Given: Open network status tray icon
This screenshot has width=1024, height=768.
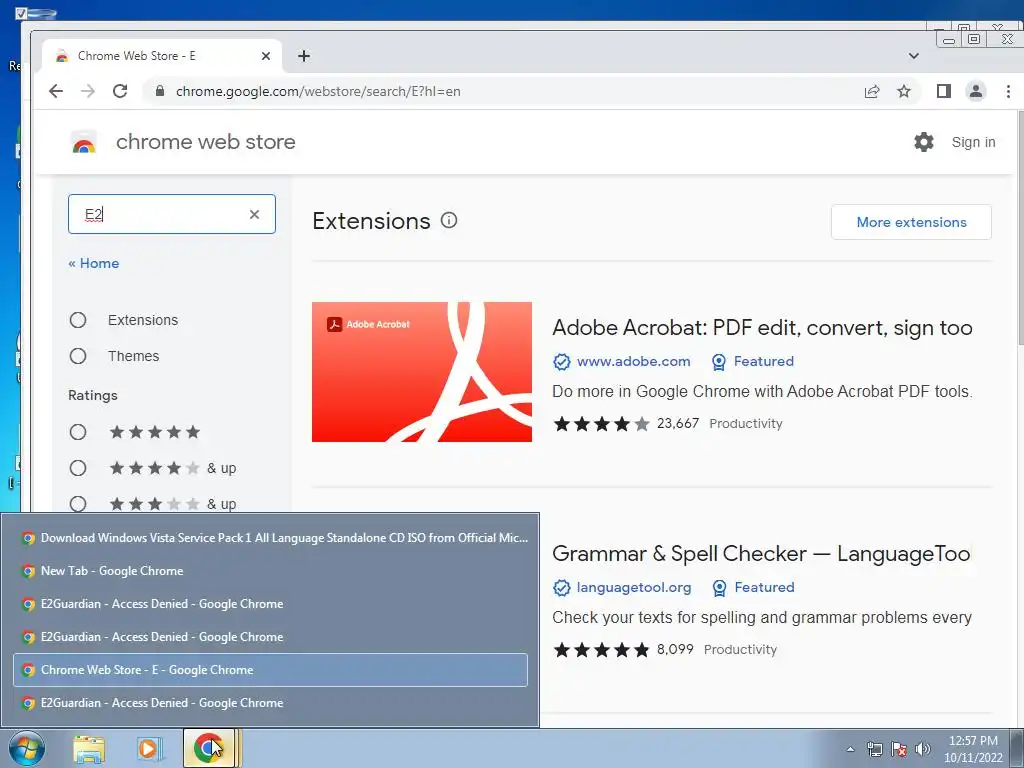Looking at the screenshot, I should pyautogui.click(x=874, y=749).
